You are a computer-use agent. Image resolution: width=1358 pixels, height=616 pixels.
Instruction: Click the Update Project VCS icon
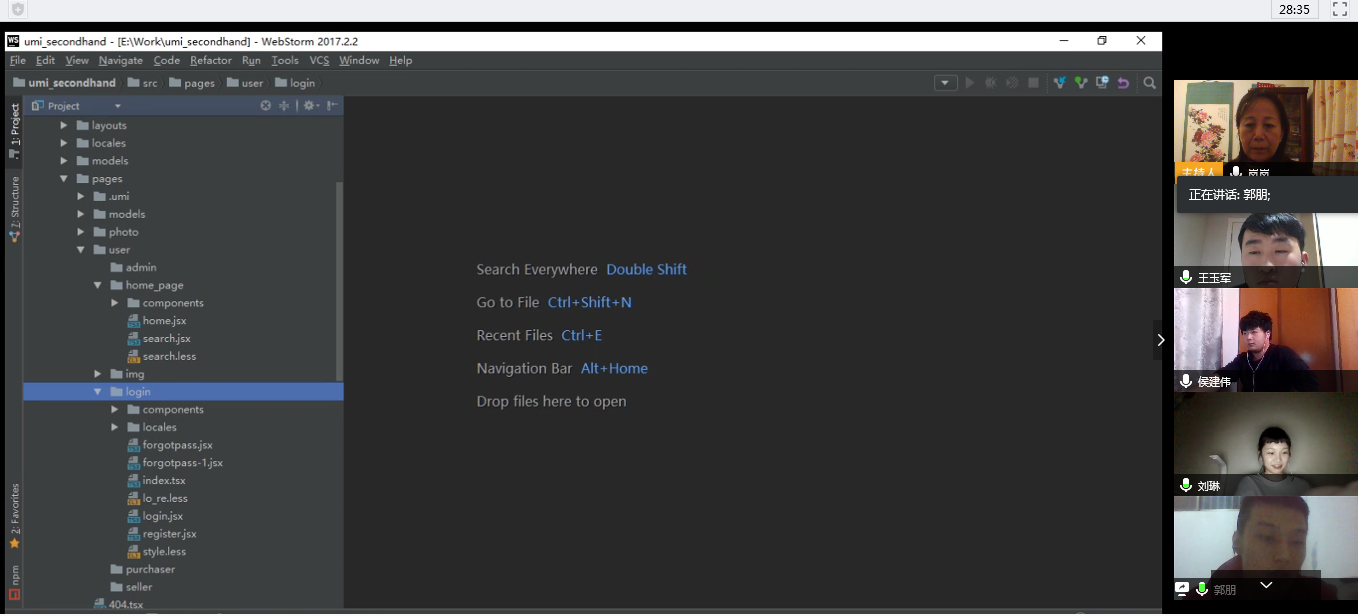click(x=1059, y=83)
